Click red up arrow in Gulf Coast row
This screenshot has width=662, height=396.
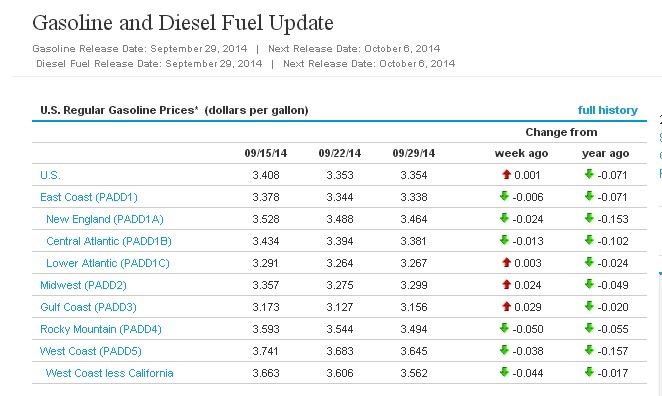point(507,306)
